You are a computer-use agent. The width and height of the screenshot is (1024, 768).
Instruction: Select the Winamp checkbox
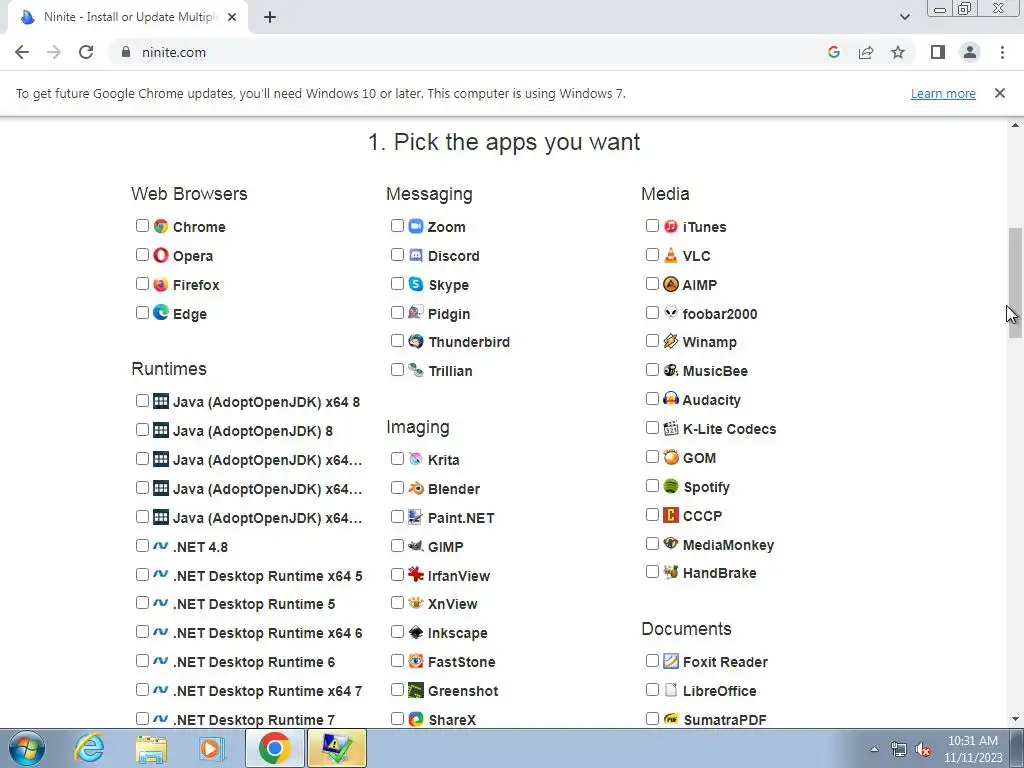652,341
